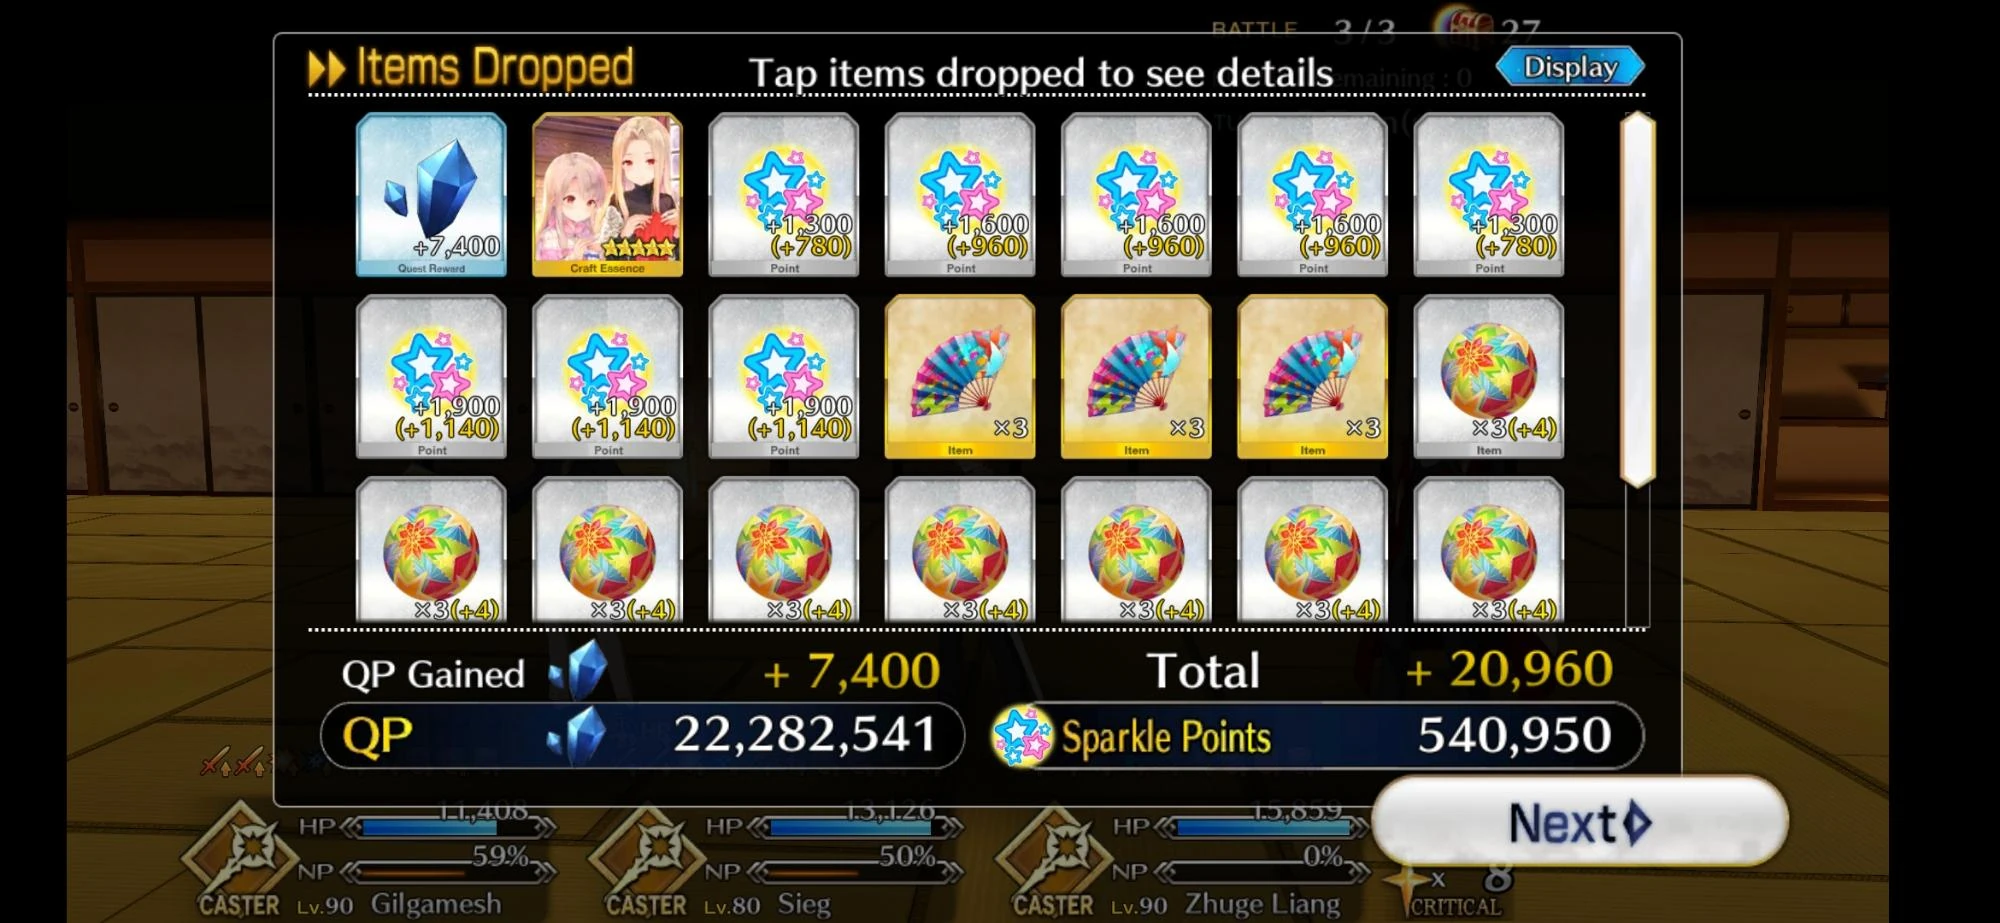The image size is (2000, 923).
Task: Tap the fourth temari ball in bottom row
Action: [x=960, y=550]
